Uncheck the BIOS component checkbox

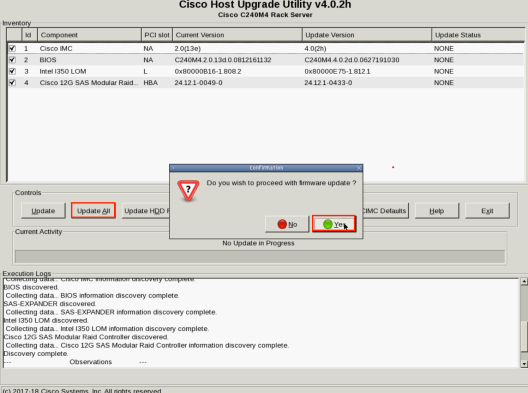12,60
